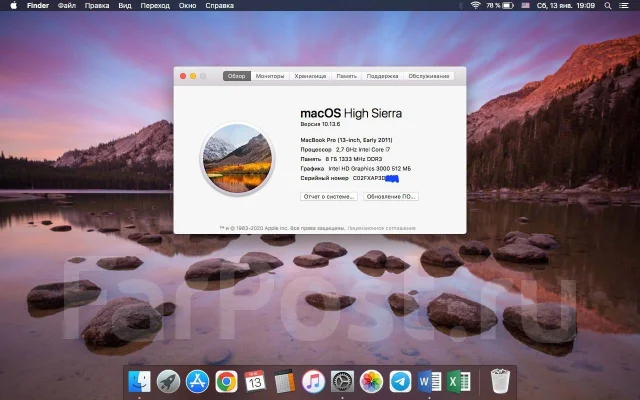Open Spotlight search magnifier
This screenshot has width=640, height=400.
click(x=608, y=6)
